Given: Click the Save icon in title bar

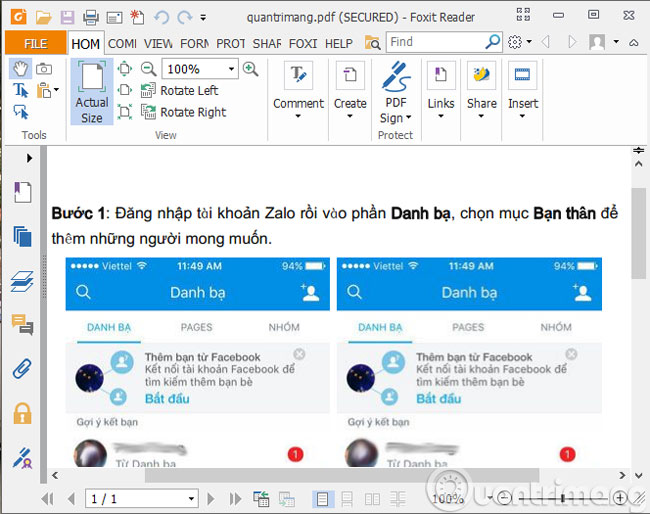Looking at the screenshot, I should click(67, 17).
